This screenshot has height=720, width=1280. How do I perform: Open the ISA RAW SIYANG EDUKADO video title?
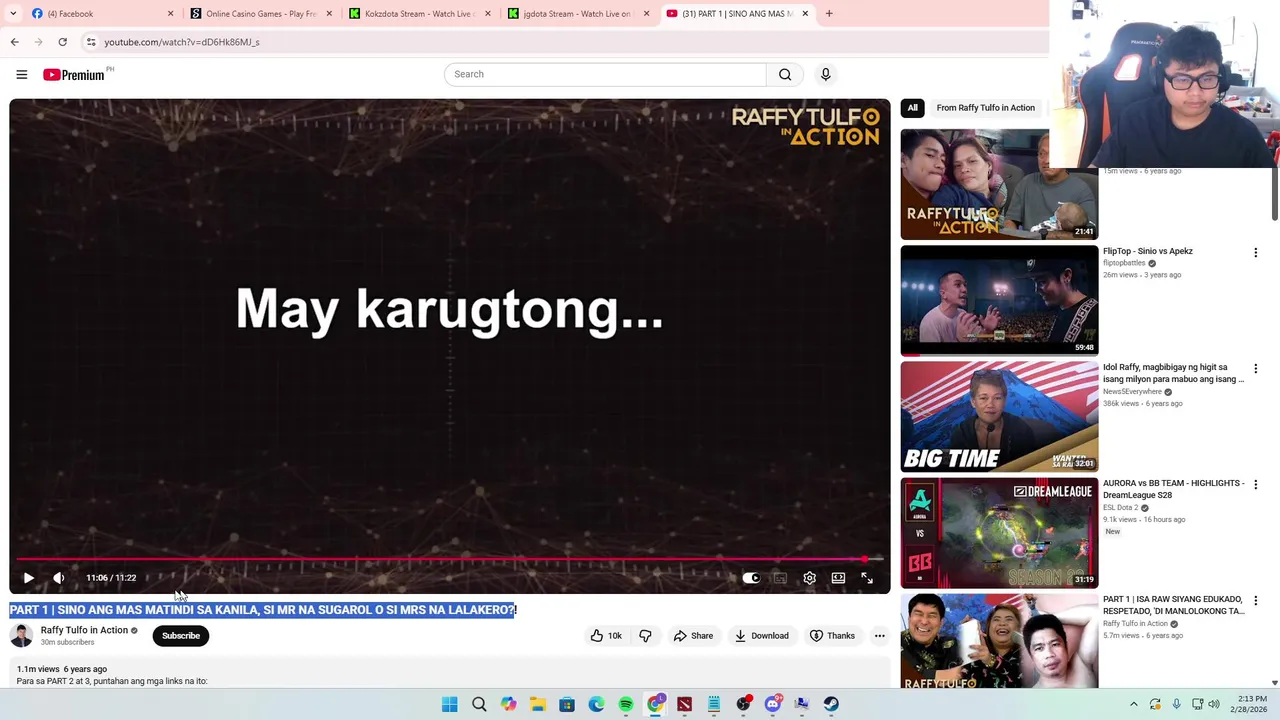[x=1173, y=605]
